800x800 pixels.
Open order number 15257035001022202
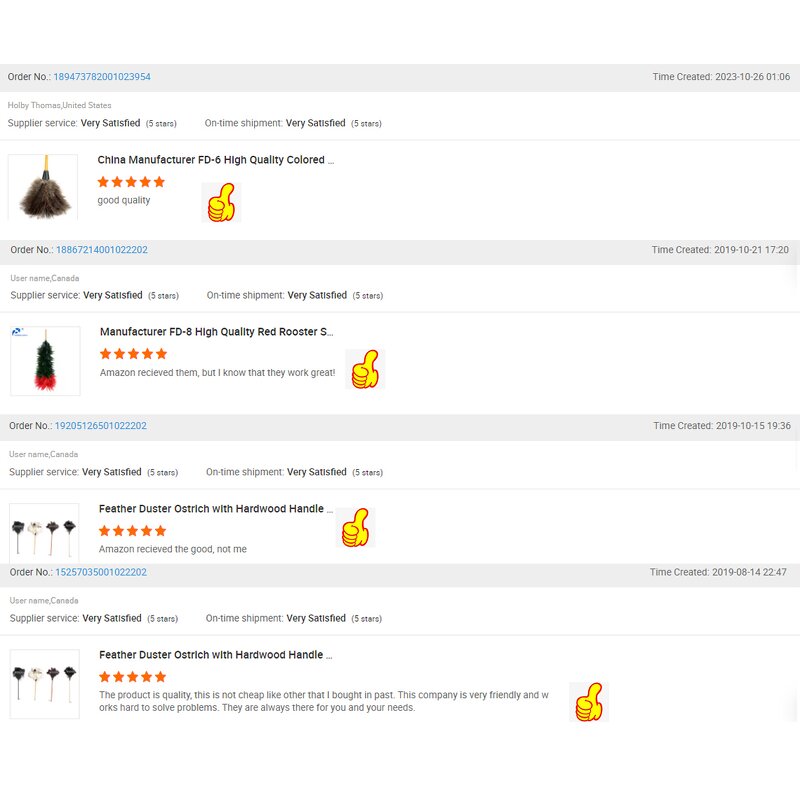(x=101, y=572)
